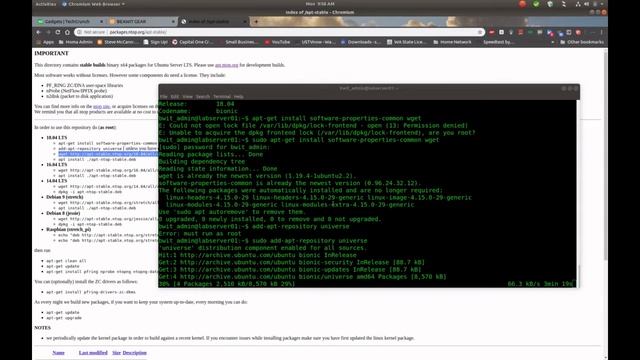
Task: Go to the browser home page
Action: click(x=67, y=32)
